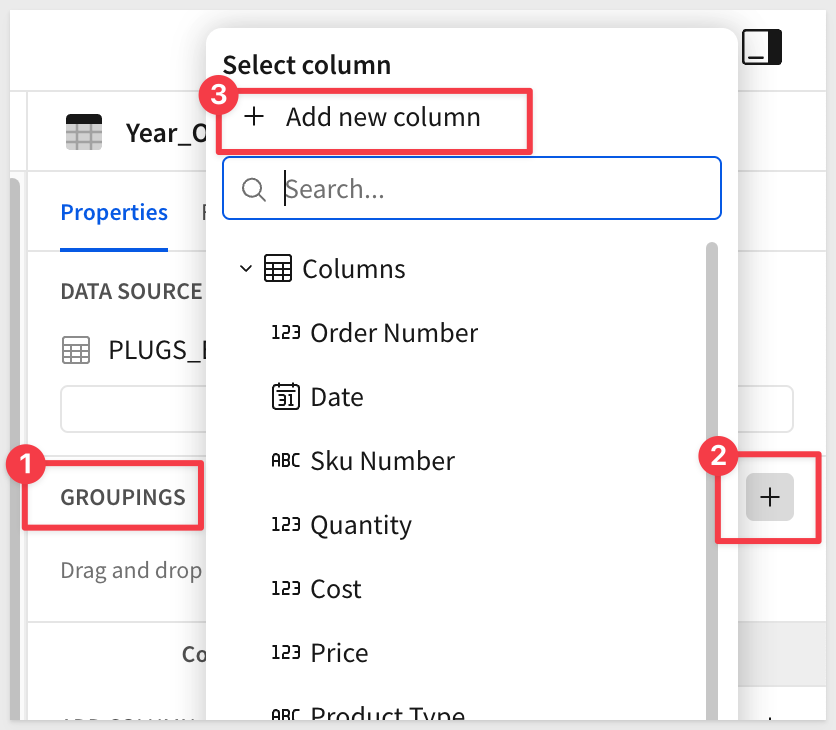Screen dimensions: 836x730
Task: Choose the Price column
Action: (x=339, y=653)
